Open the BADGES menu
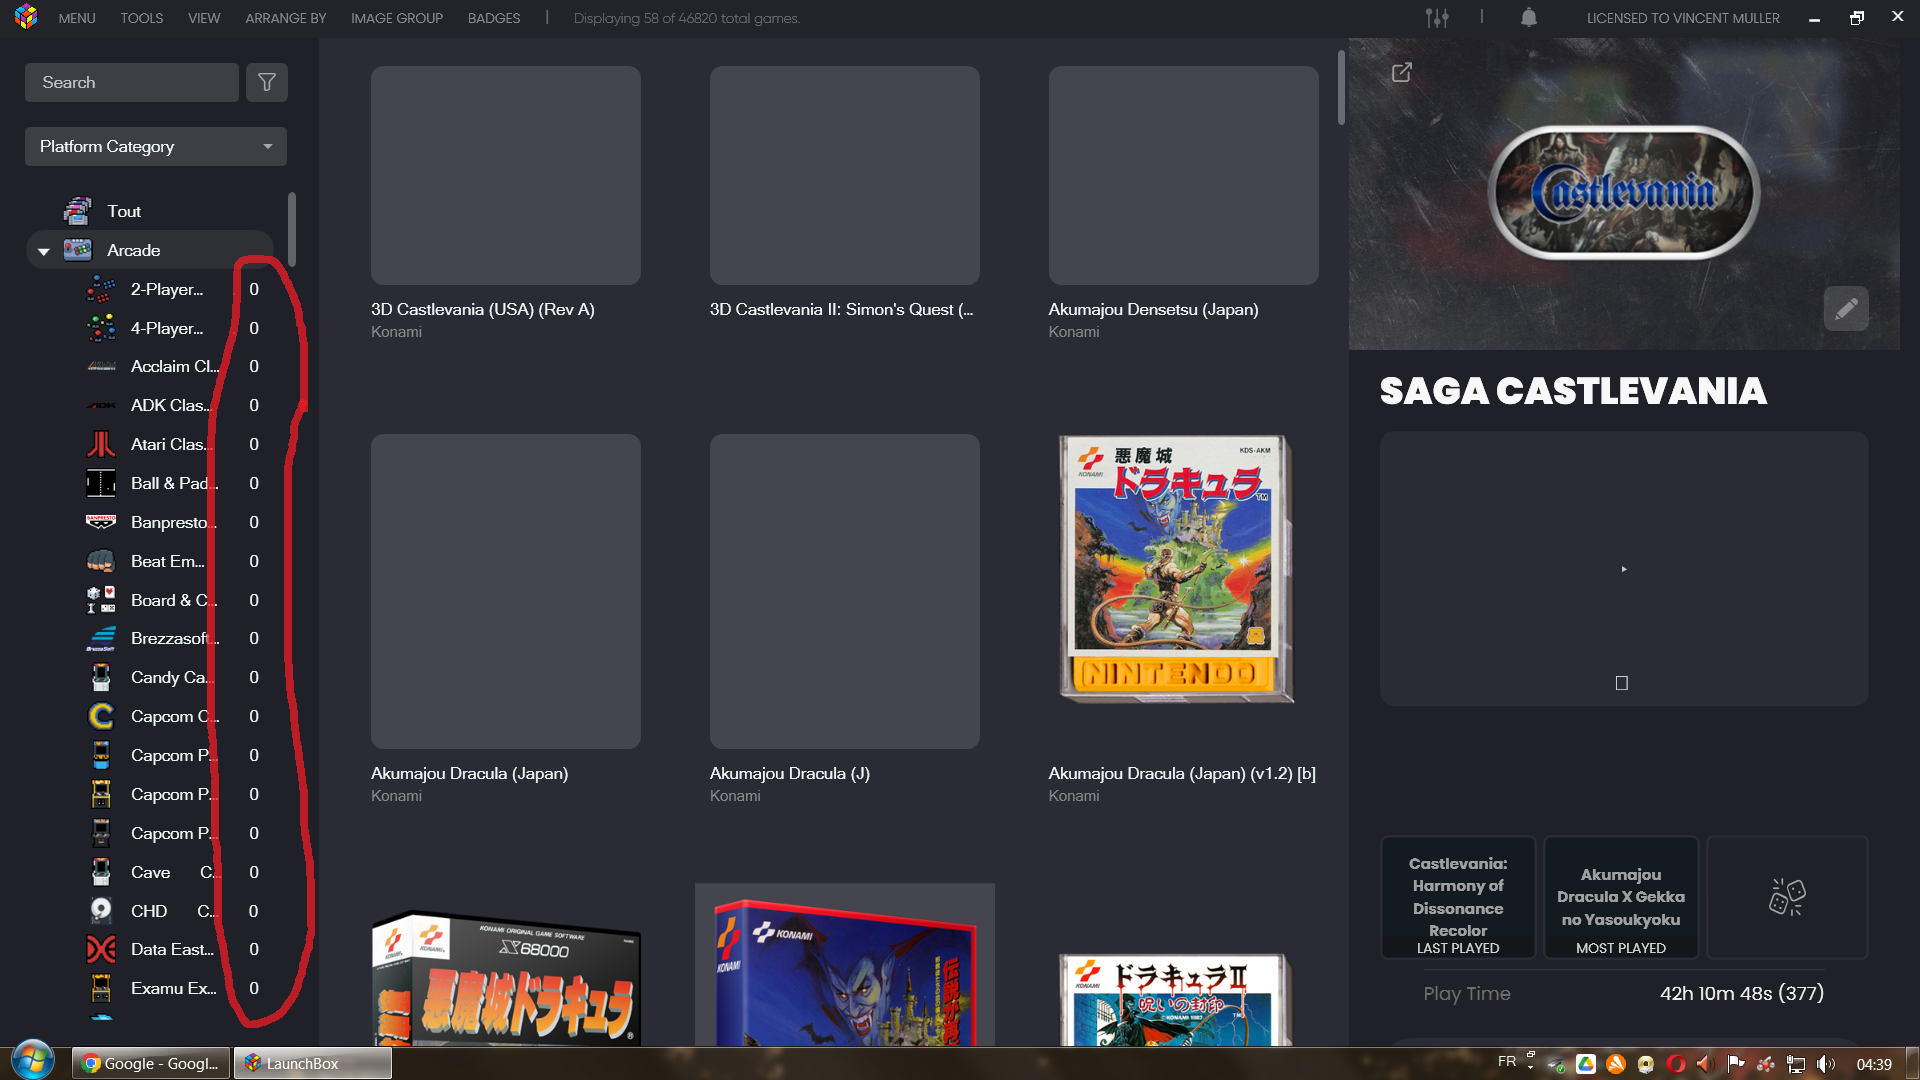 (494, 18)
